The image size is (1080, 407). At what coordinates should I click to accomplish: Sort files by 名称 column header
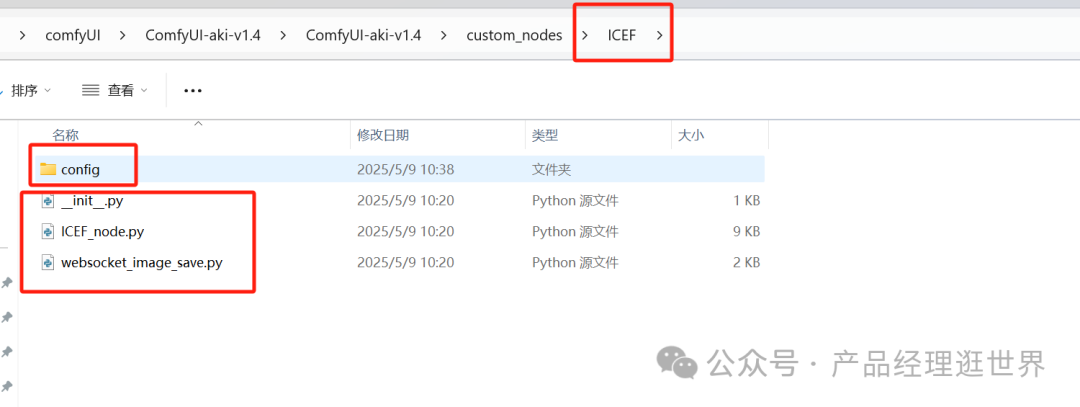[65, 136]
